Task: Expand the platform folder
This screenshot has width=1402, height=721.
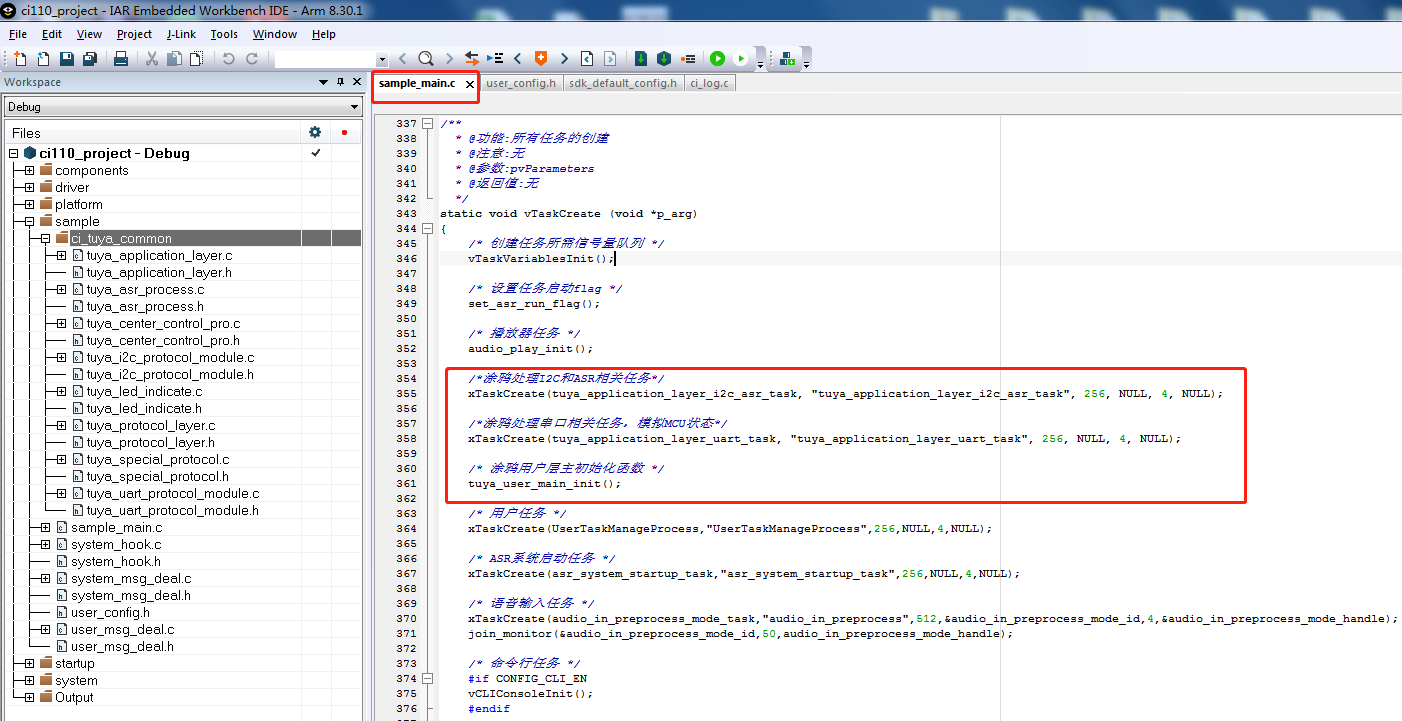Action: pos(29,204)
